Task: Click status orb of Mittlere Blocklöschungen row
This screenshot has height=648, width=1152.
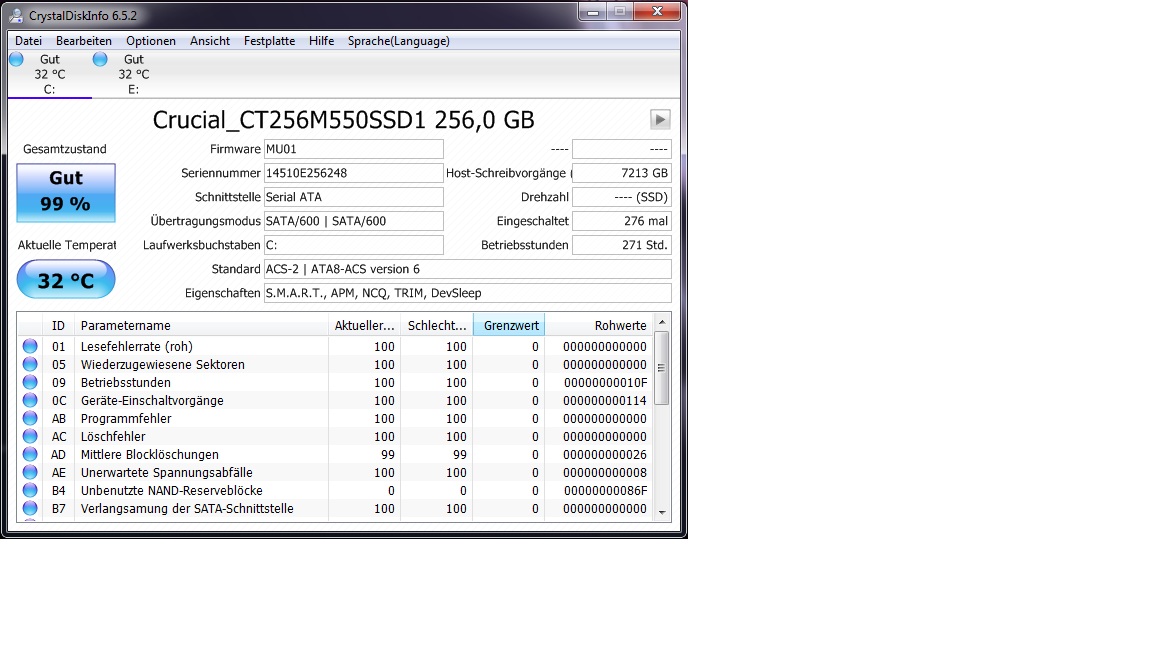Action: coord(30,454)
